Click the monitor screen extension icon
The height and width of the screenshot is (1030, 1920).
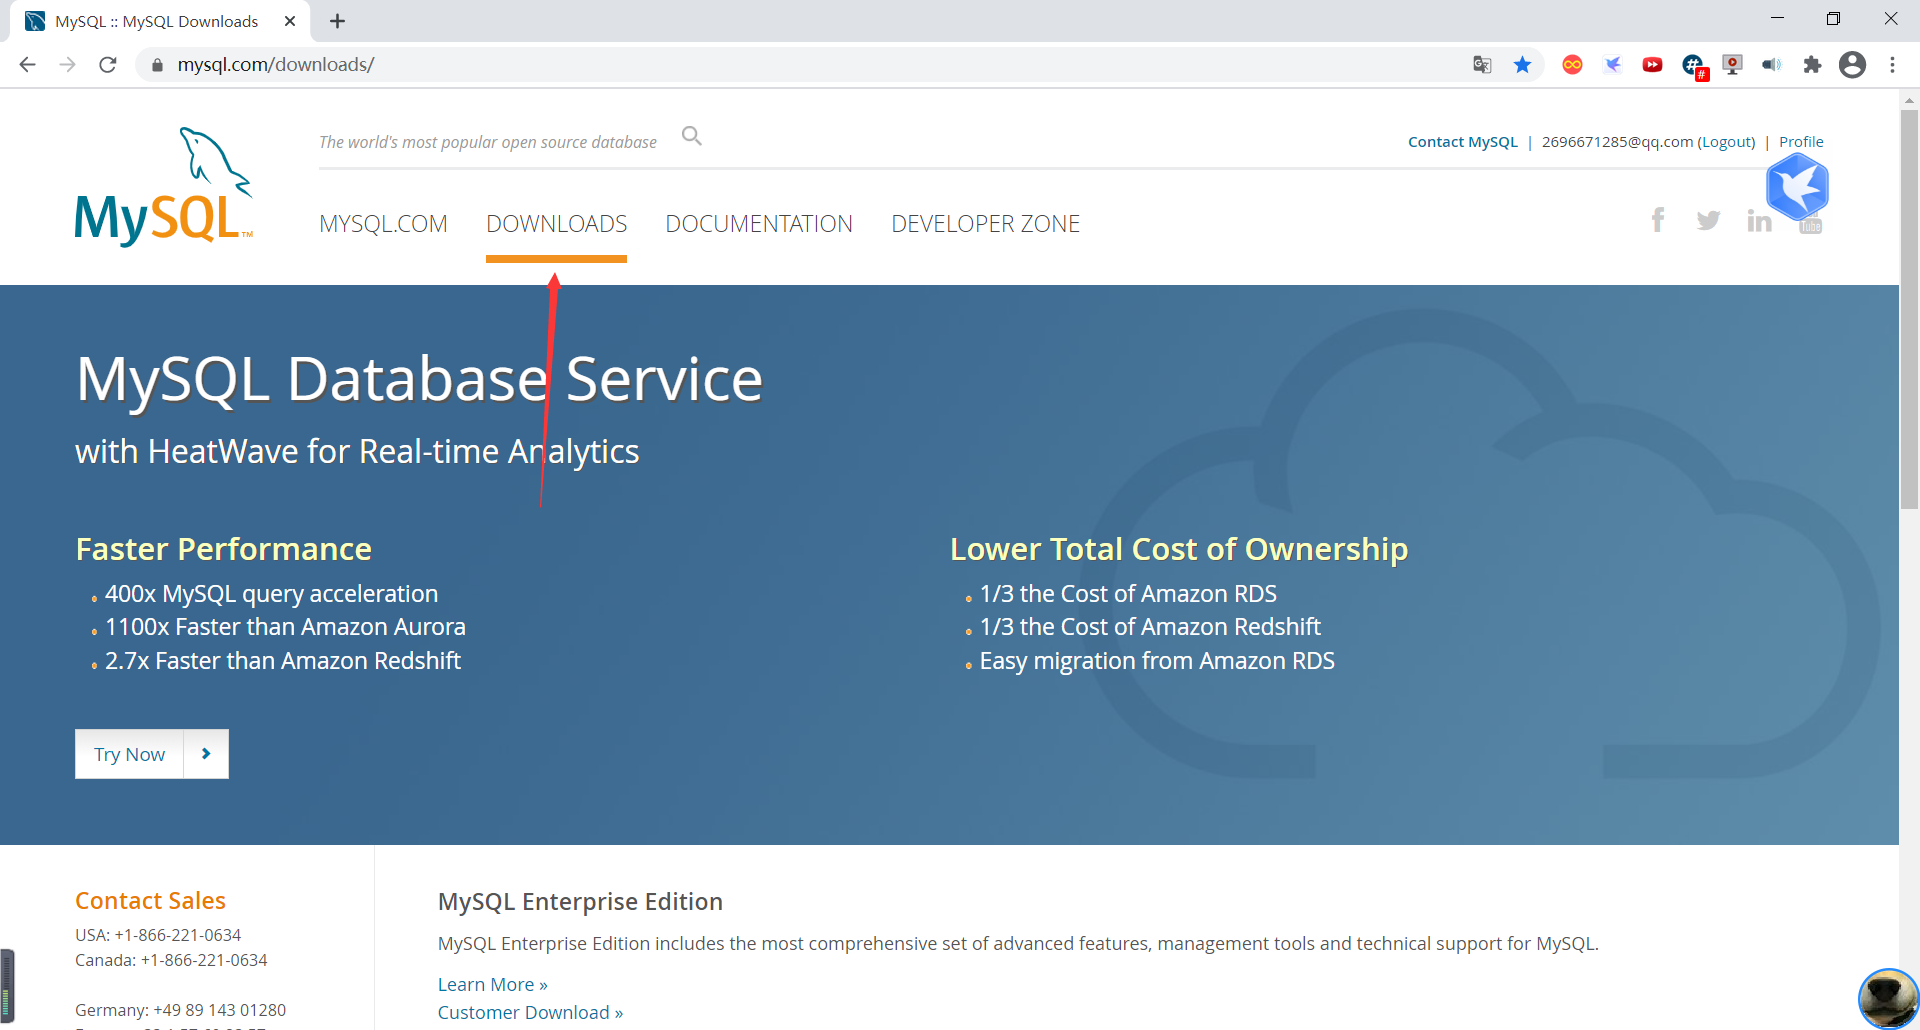[x=1732, y=65]
